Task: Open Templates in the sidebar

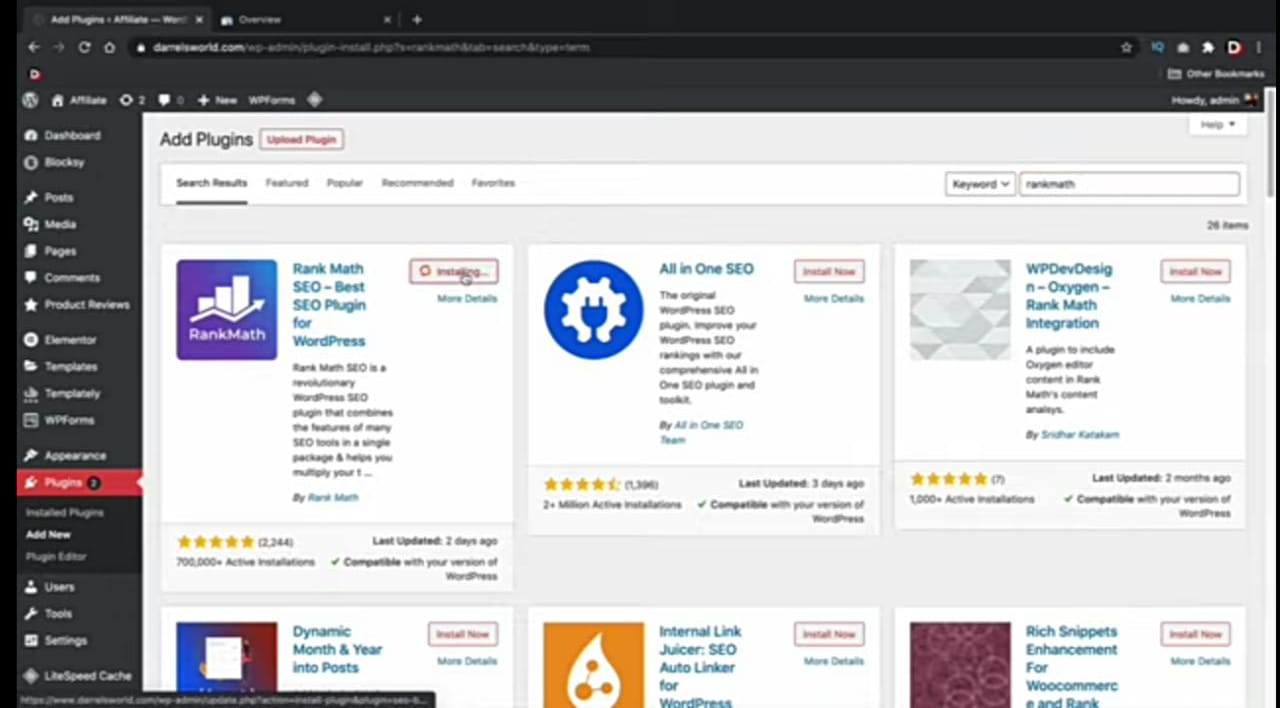Action: [71, 367]
